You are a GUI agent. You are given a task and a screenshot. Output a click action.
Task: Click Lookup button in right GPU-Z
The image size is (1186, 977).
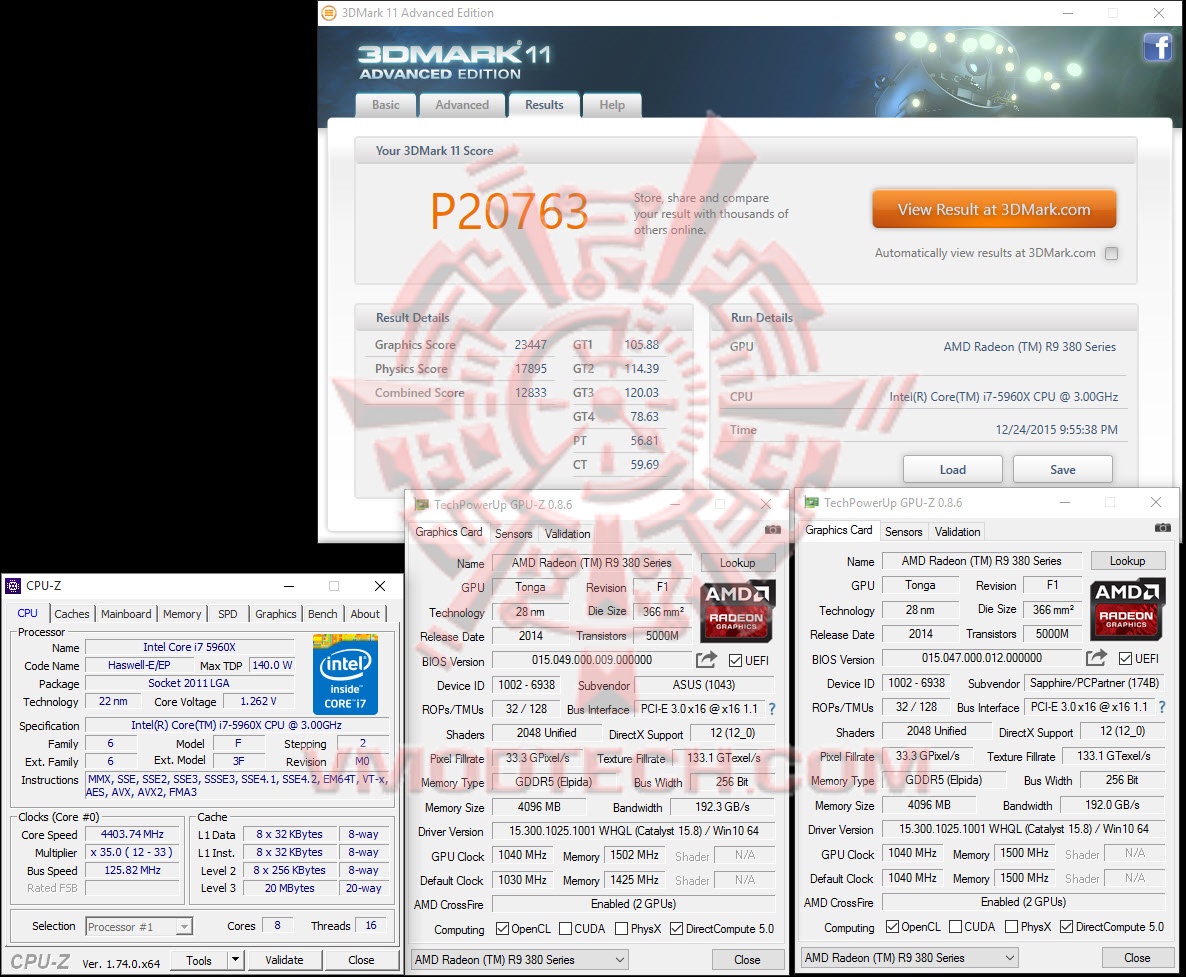click(x=1128, y=560)
